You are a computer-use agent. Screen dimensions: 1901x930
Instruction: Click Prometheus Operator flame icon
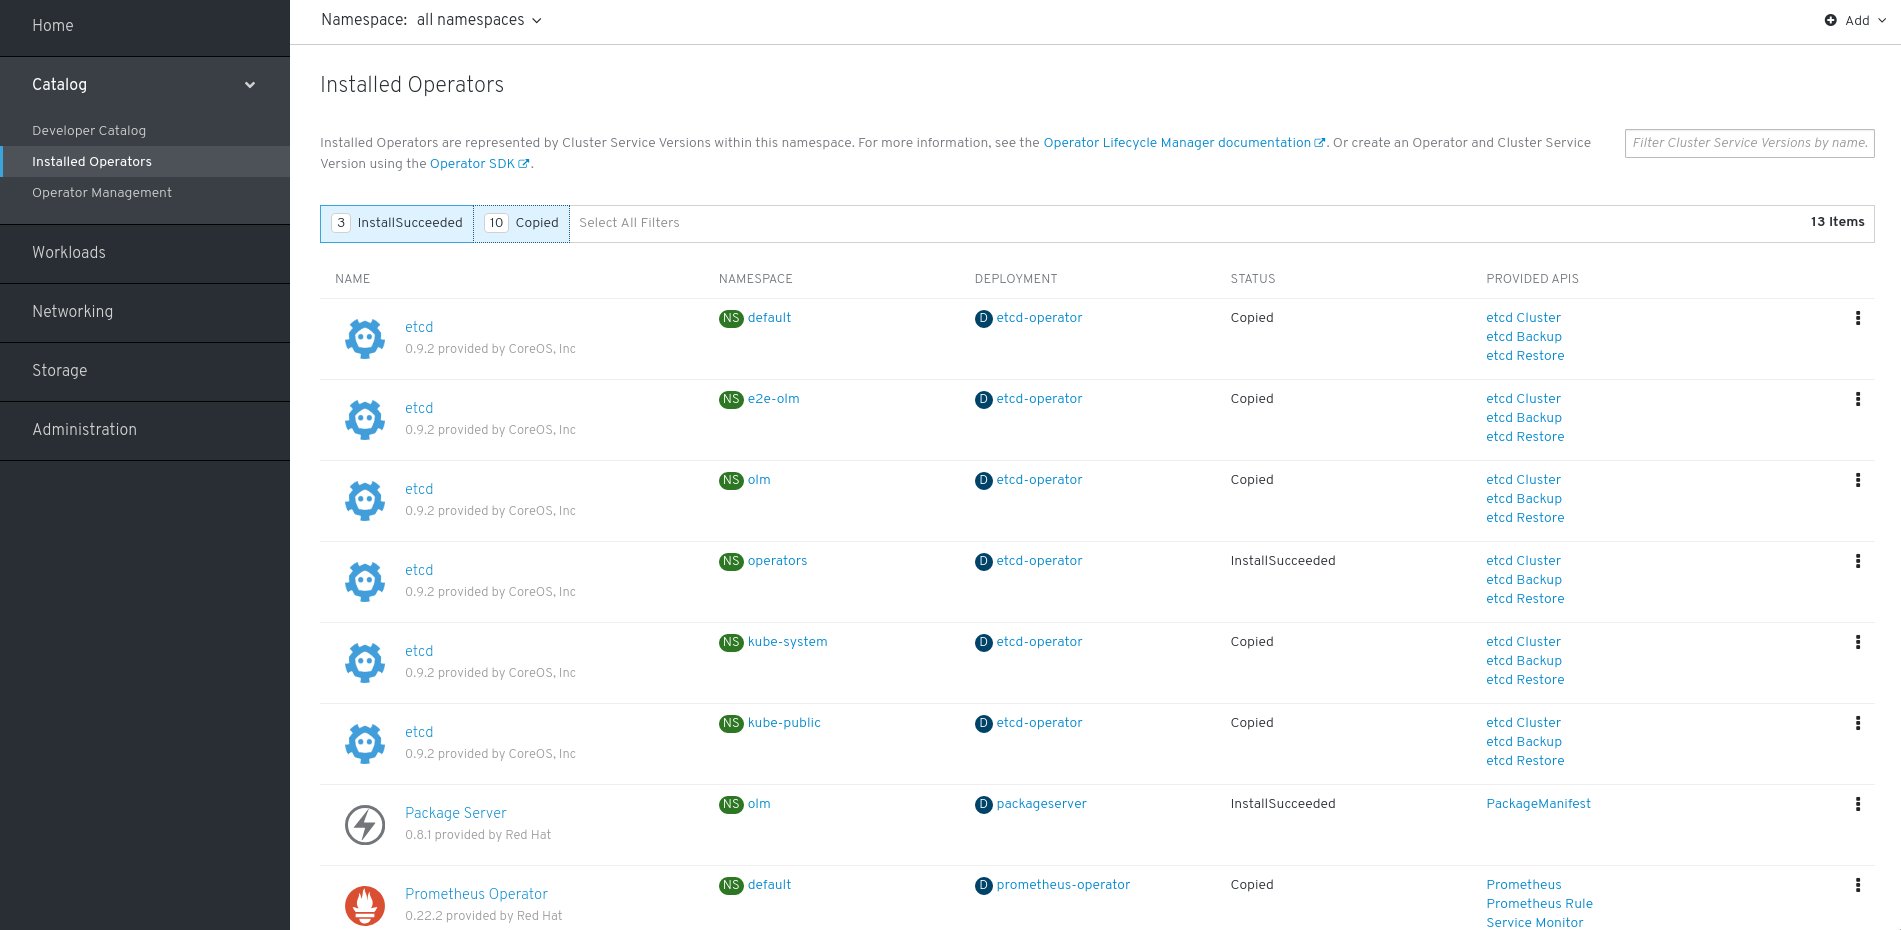(365, 906)
